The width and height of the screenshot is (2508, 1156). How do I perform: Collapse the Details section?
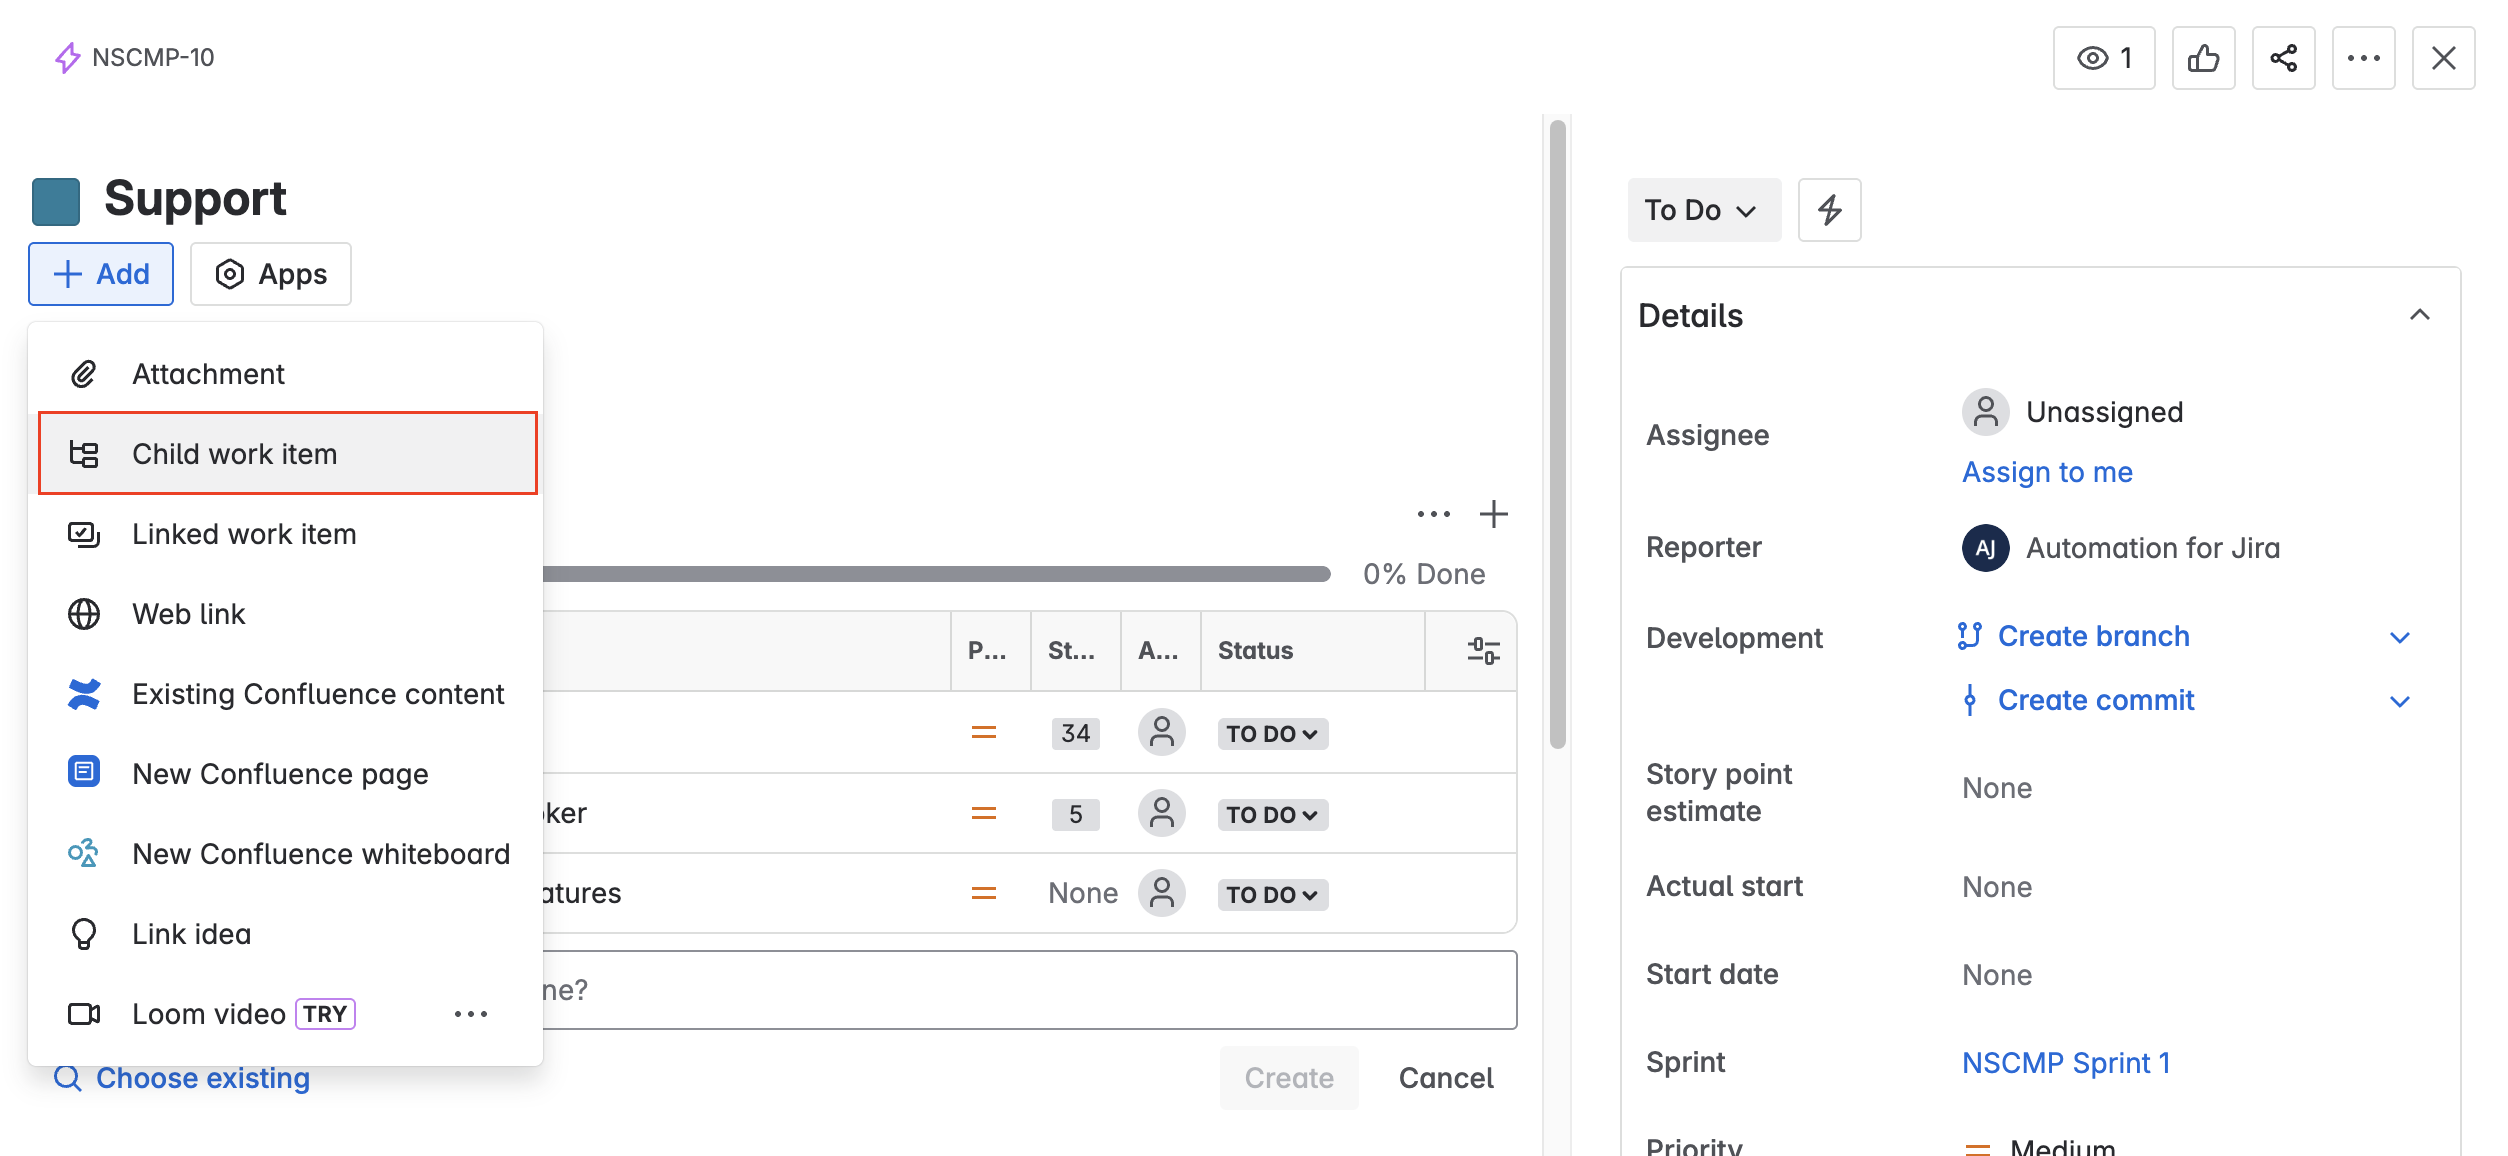pyautogui.click(x=2419, y=315)
